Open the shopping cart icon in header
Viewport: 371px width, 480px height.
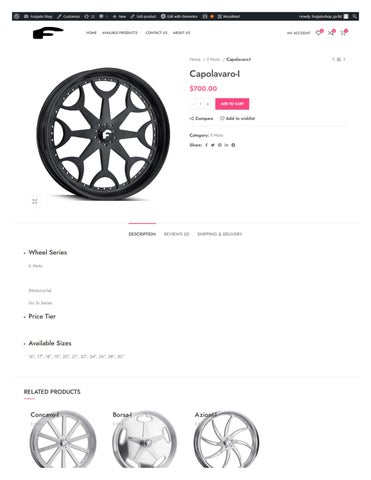pyautogui.click(x=343, y=33)
